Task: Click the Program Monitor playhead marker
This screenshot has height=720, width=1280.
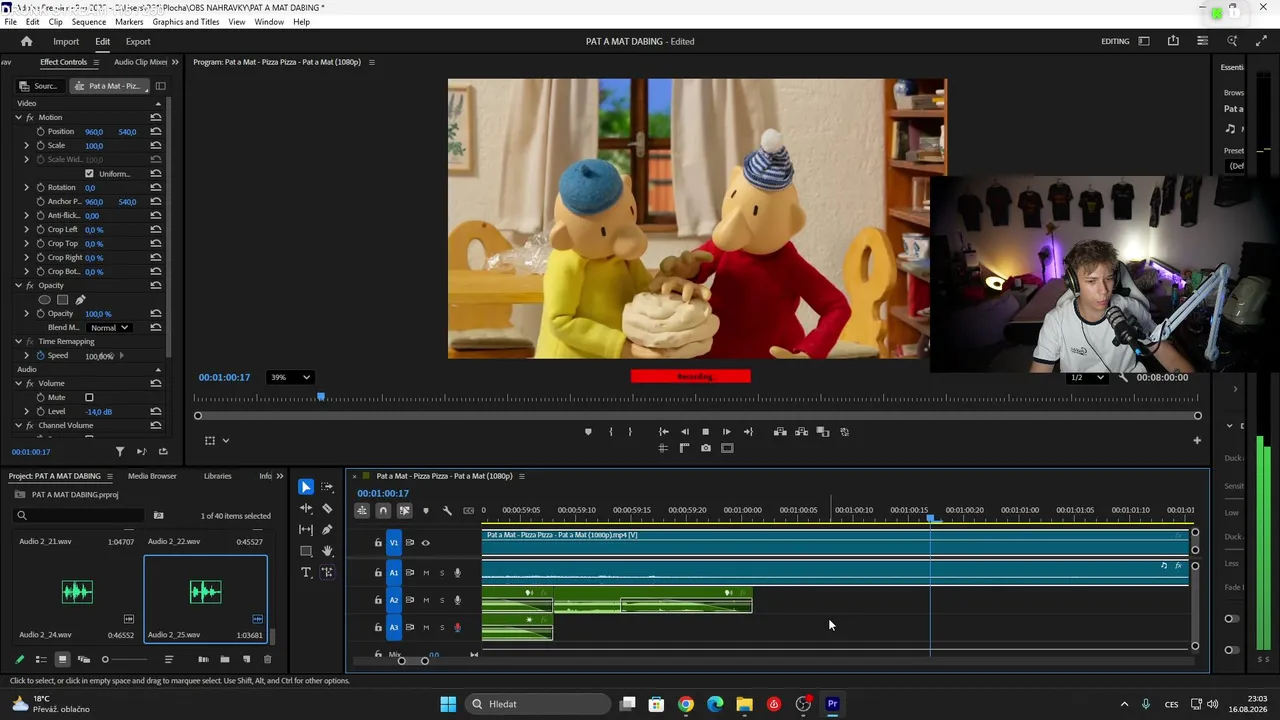Action: [x=321, y=397]
